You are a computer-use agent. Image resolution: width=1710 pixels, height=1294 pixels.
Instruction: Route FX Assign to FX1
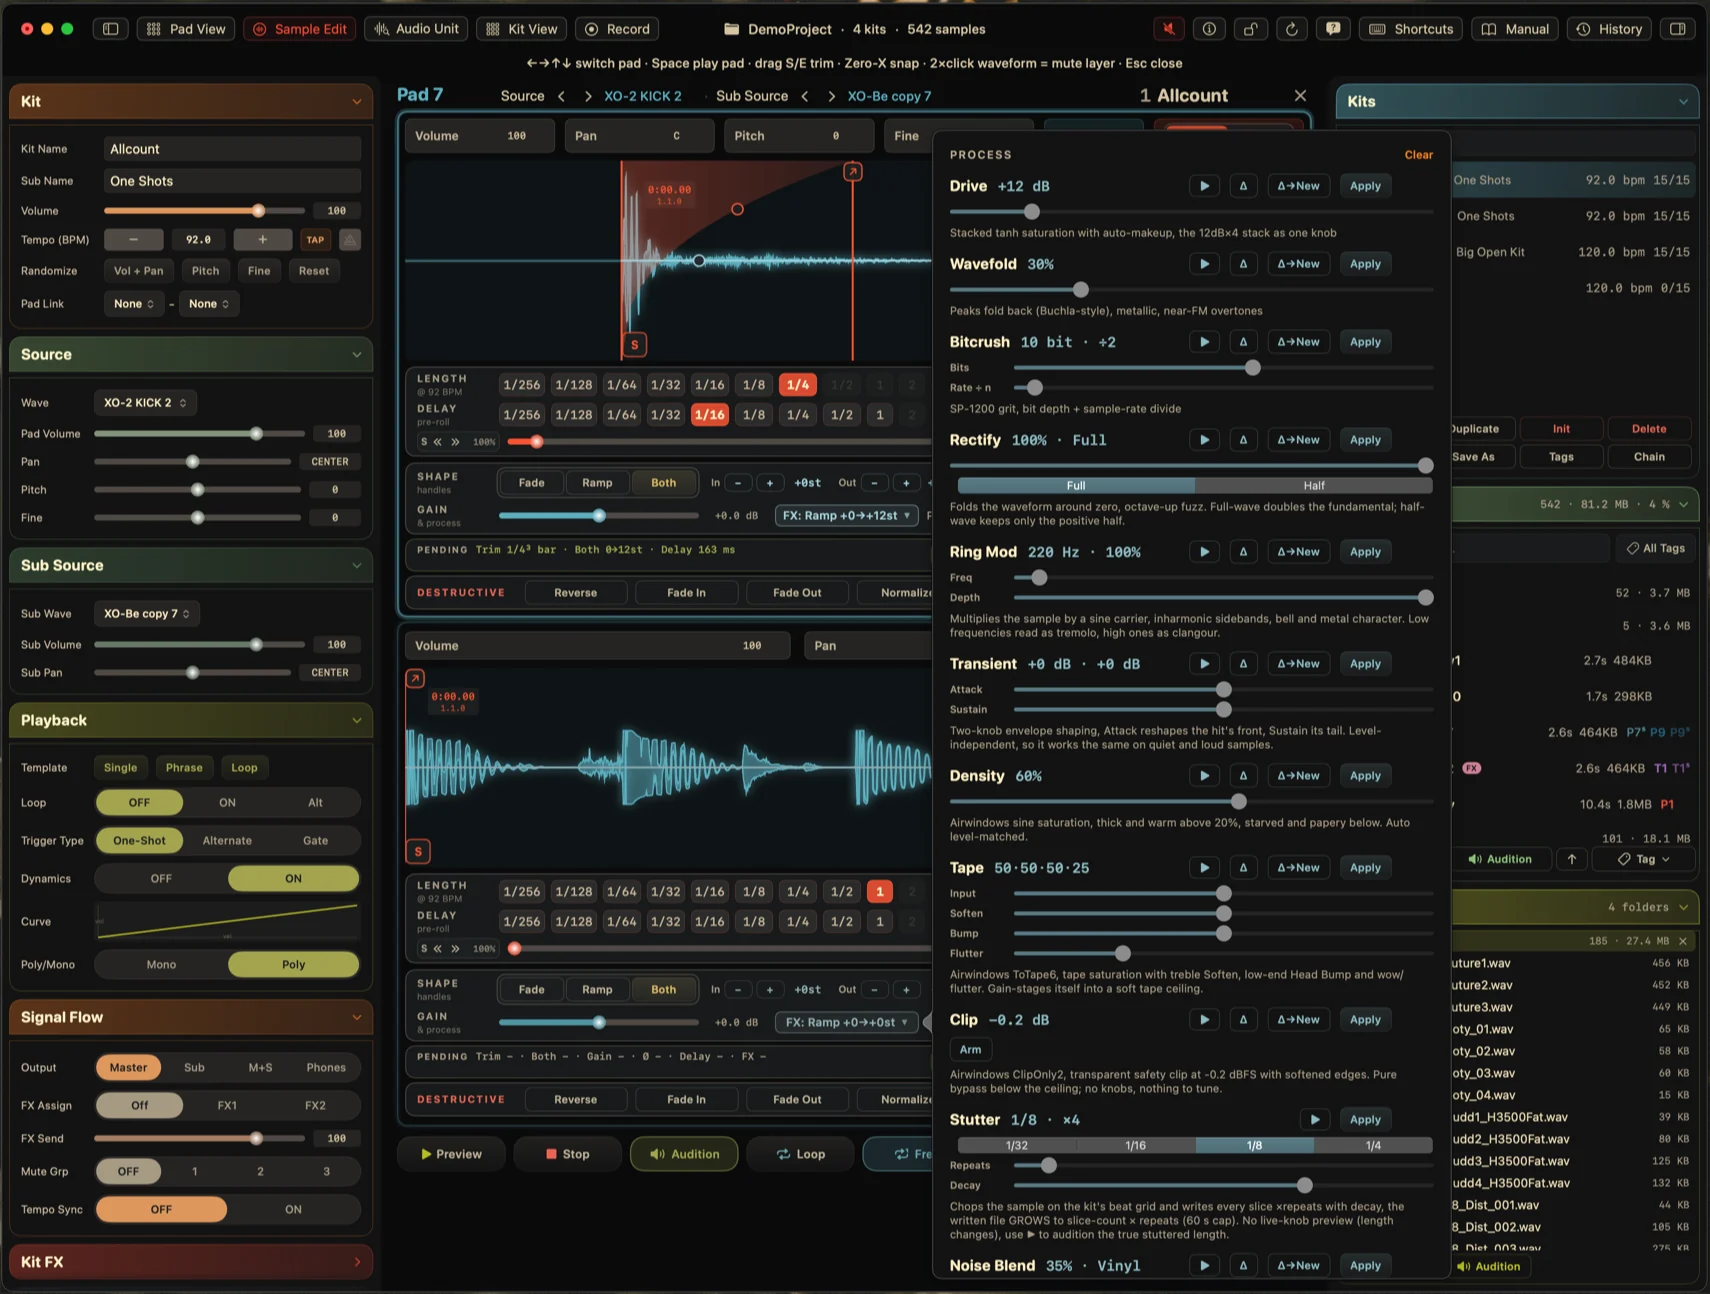tap(228, 1106)
